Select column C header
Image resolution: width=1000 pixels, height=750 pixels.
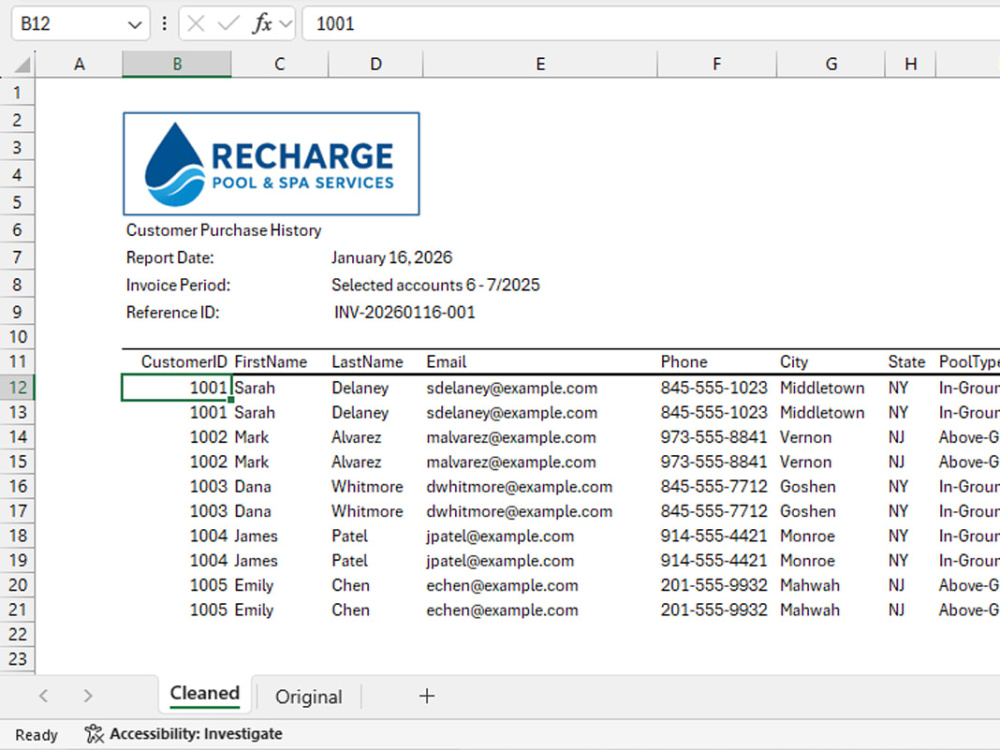coord(279,64)
